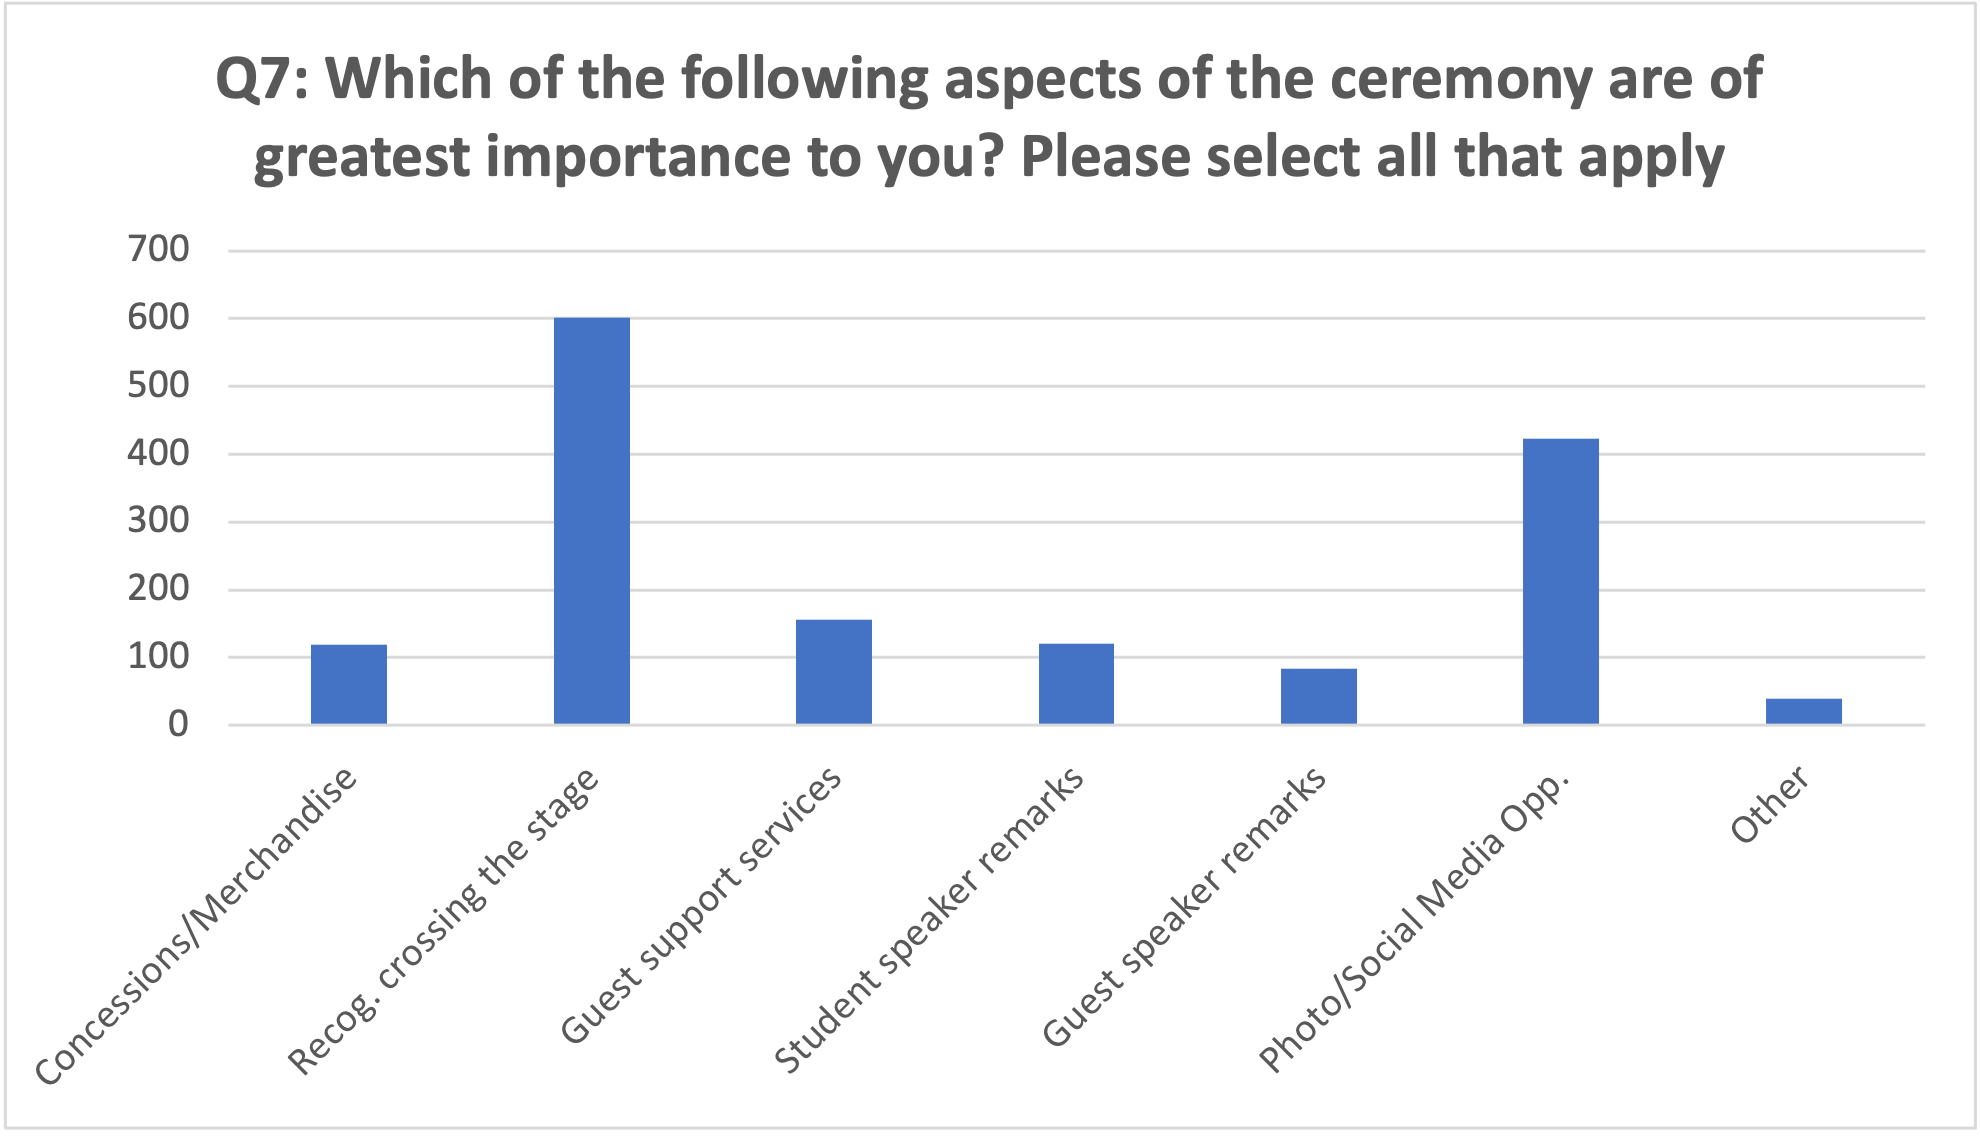
Task: Click the 700 value on vertical axis
Action: [158, 249]
